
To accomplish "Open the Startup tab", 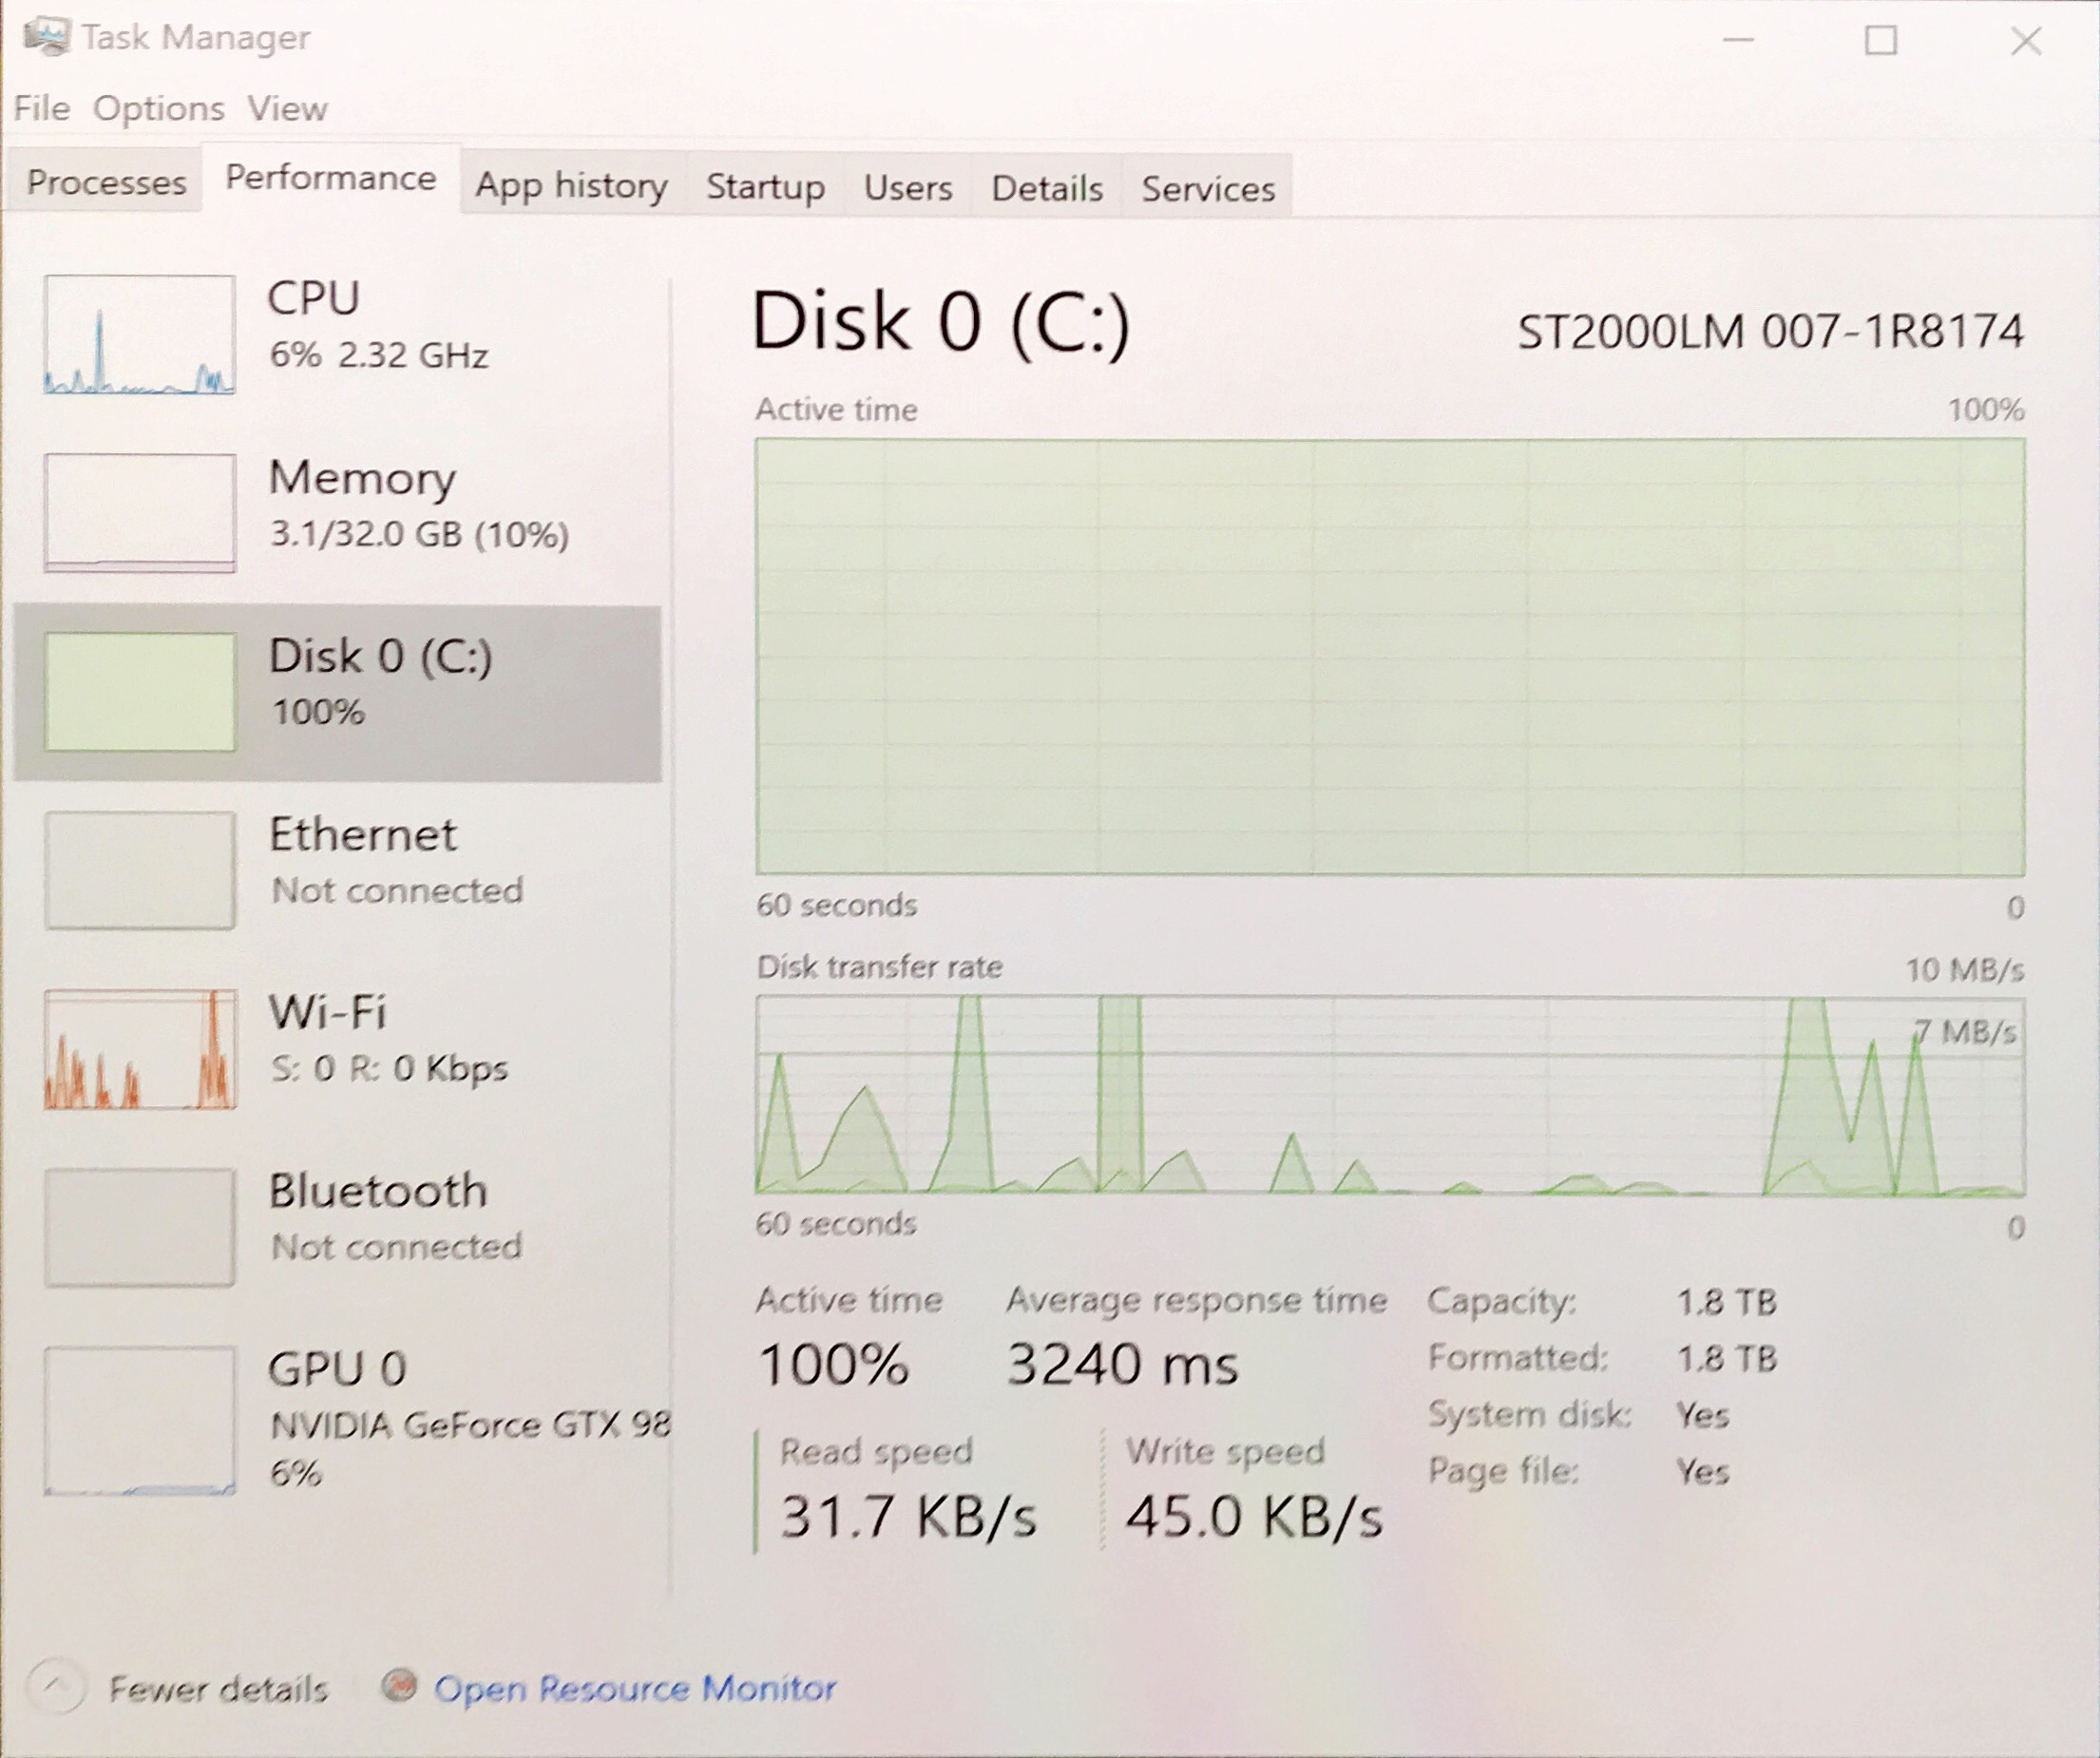I will tap(765, 187).
